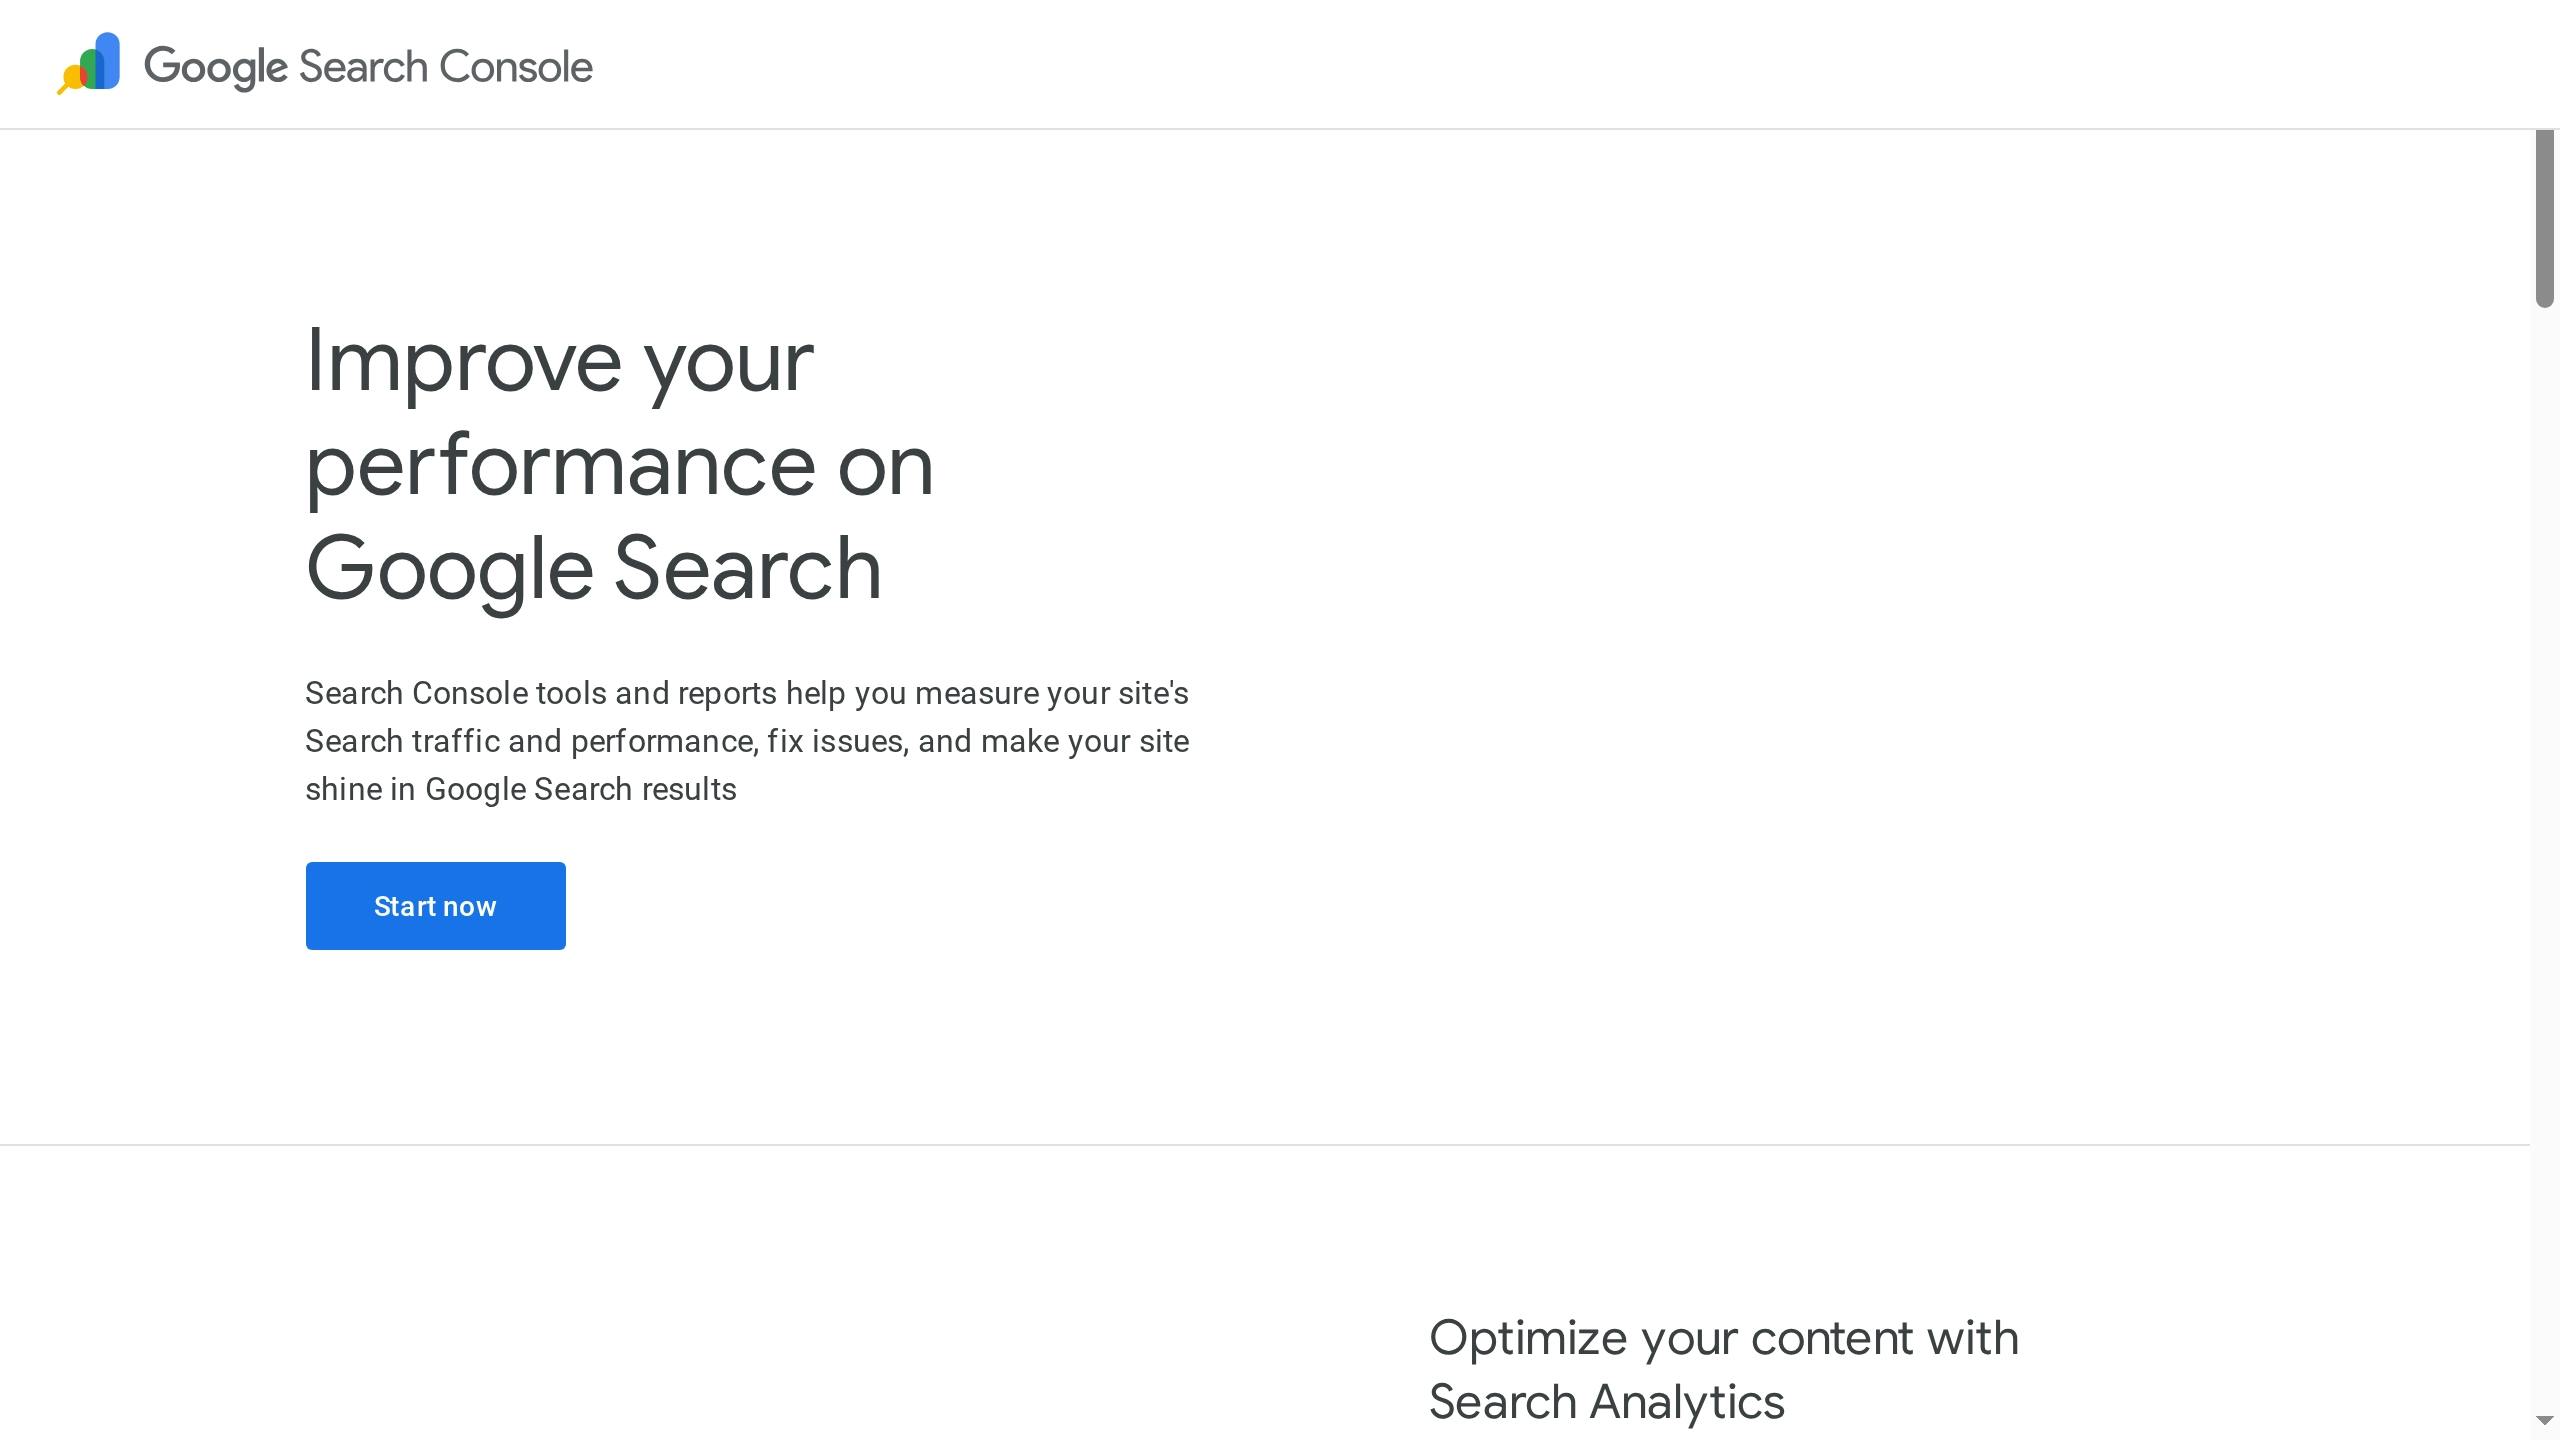Click the "Search Console" header title text
This screenshot has width=2560, height=1440.
[445, 67]
